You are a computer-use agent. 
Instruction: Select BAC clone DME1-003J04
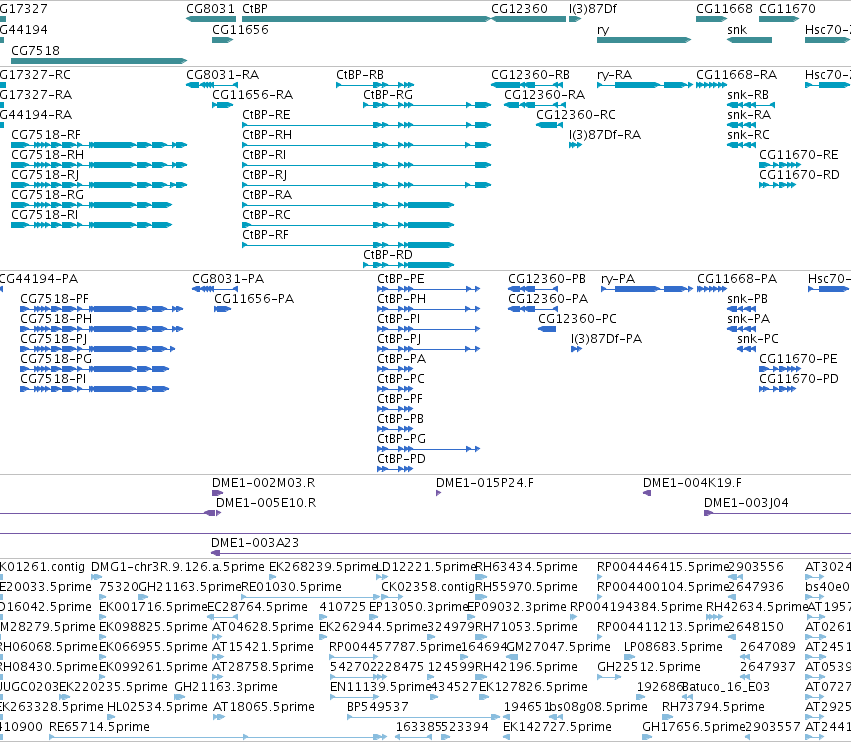[x=746, y=503]
